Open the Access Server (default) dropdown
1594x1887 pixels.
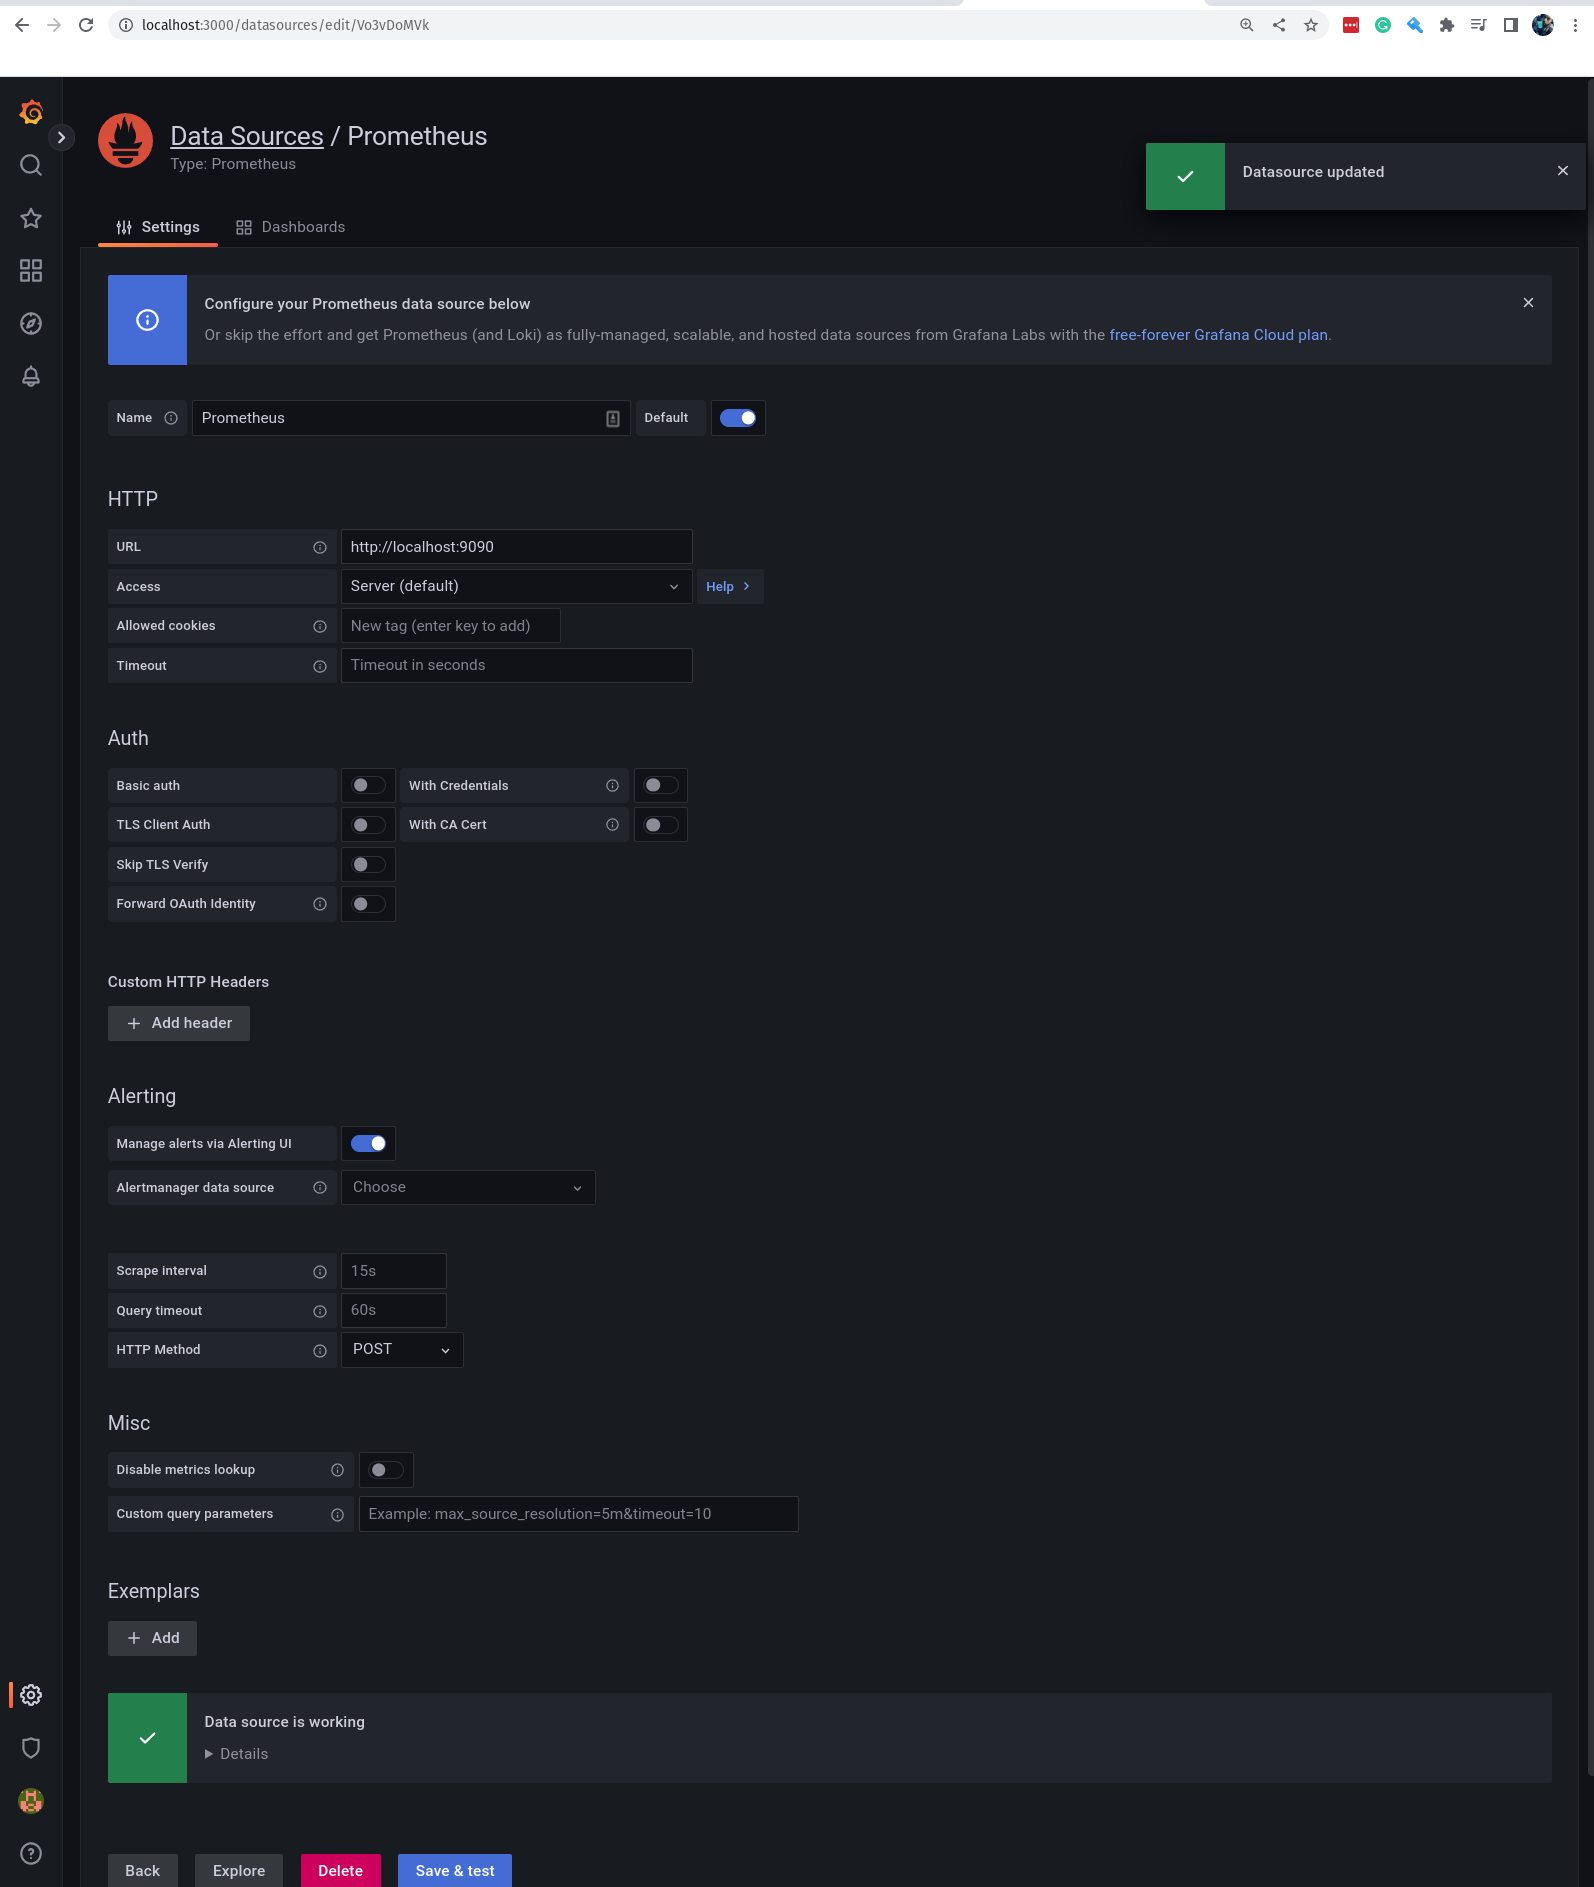[x=516, y=586]
